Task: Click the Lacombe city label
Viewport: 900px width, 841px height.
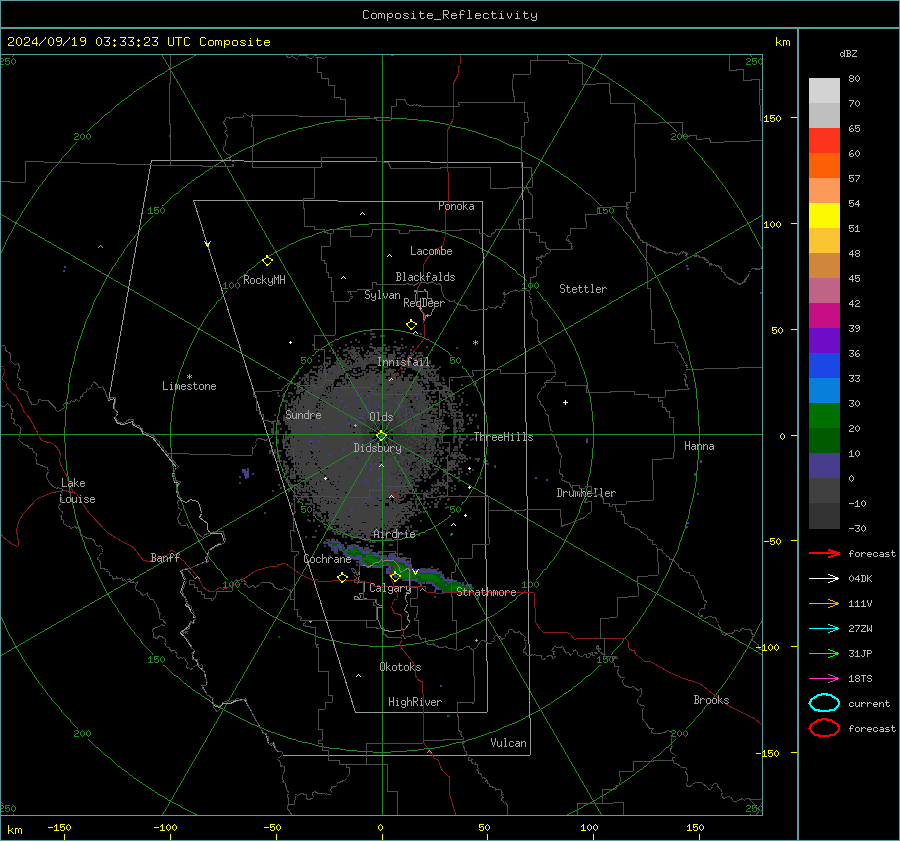Action: [431, 251]
